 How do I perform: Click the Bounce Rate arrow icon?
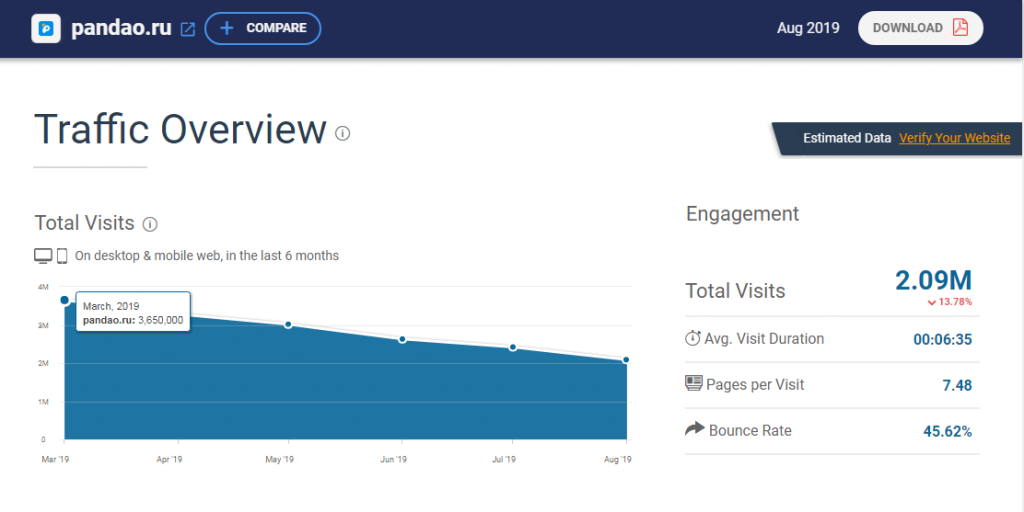694,429
